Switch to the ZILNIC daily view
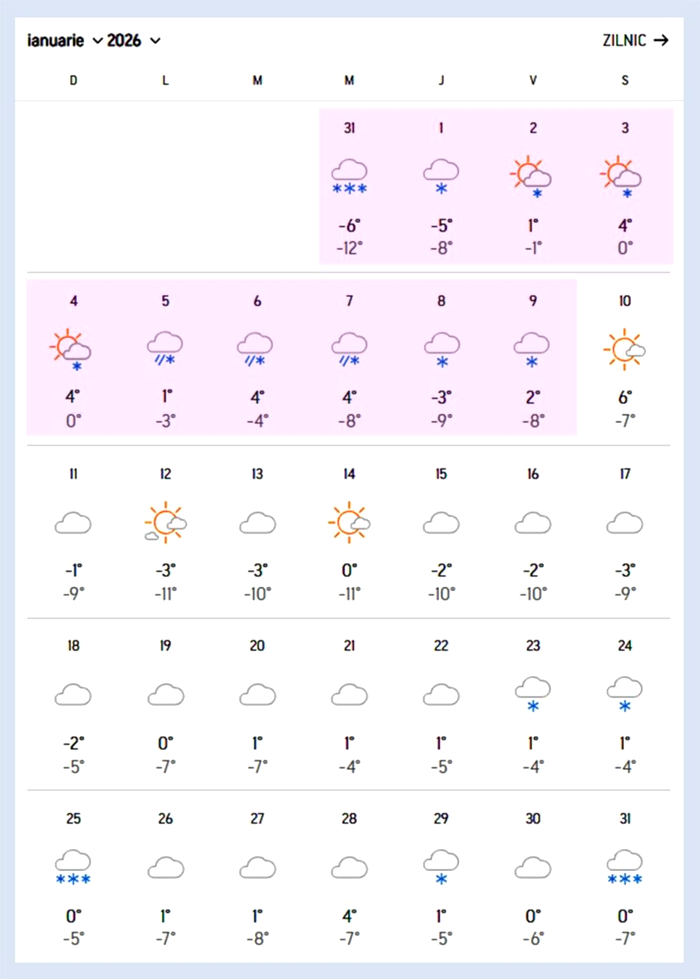The width and height of the screenshot is (700, 979). (636, 41)
